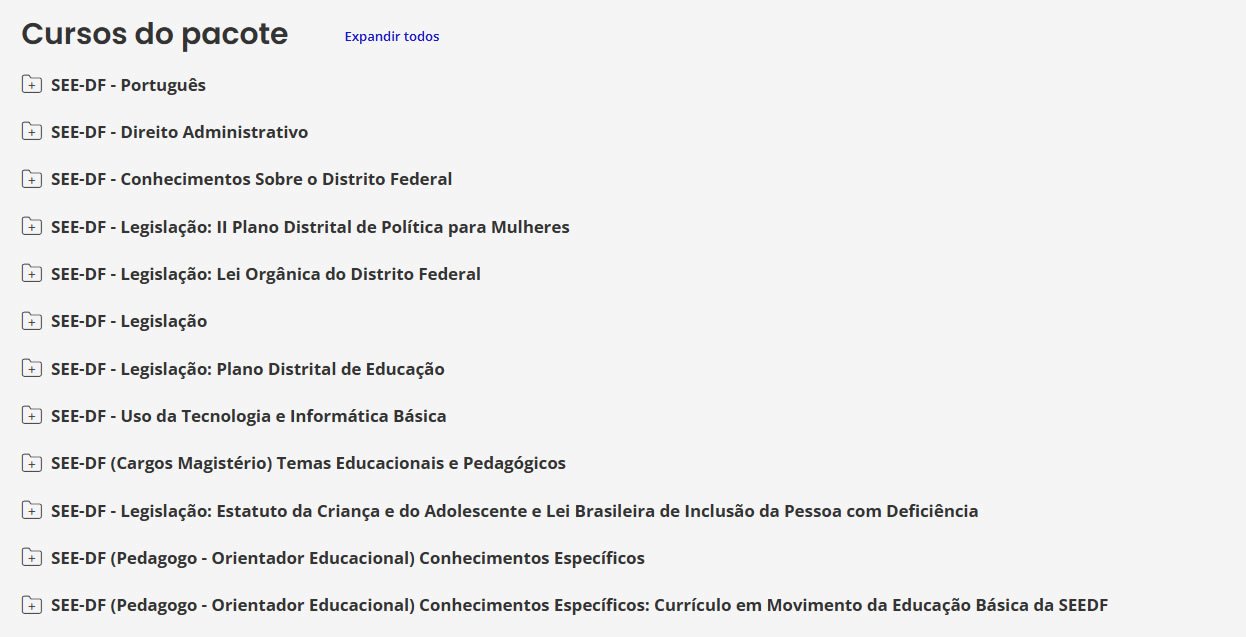Click folder icon beside Plano Distrital de Educação

pyautogui.click(x=32, y=369)
